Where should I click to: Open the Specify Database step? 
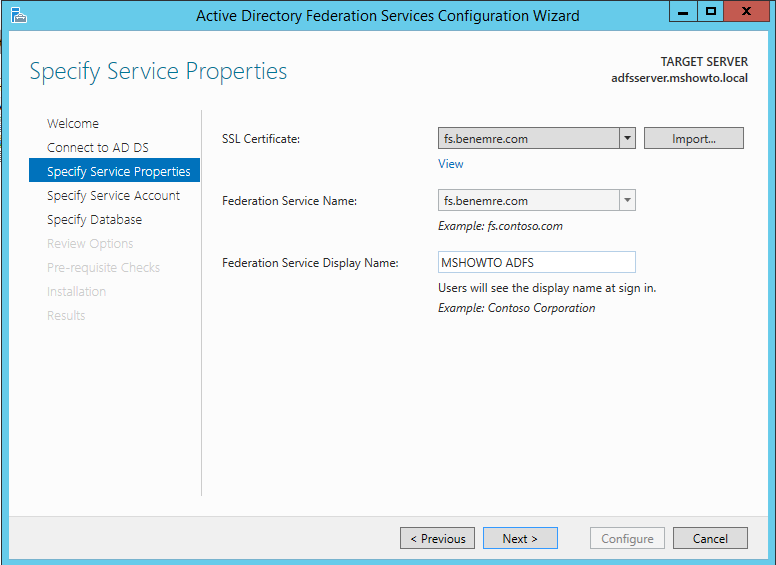click(94, 219)
